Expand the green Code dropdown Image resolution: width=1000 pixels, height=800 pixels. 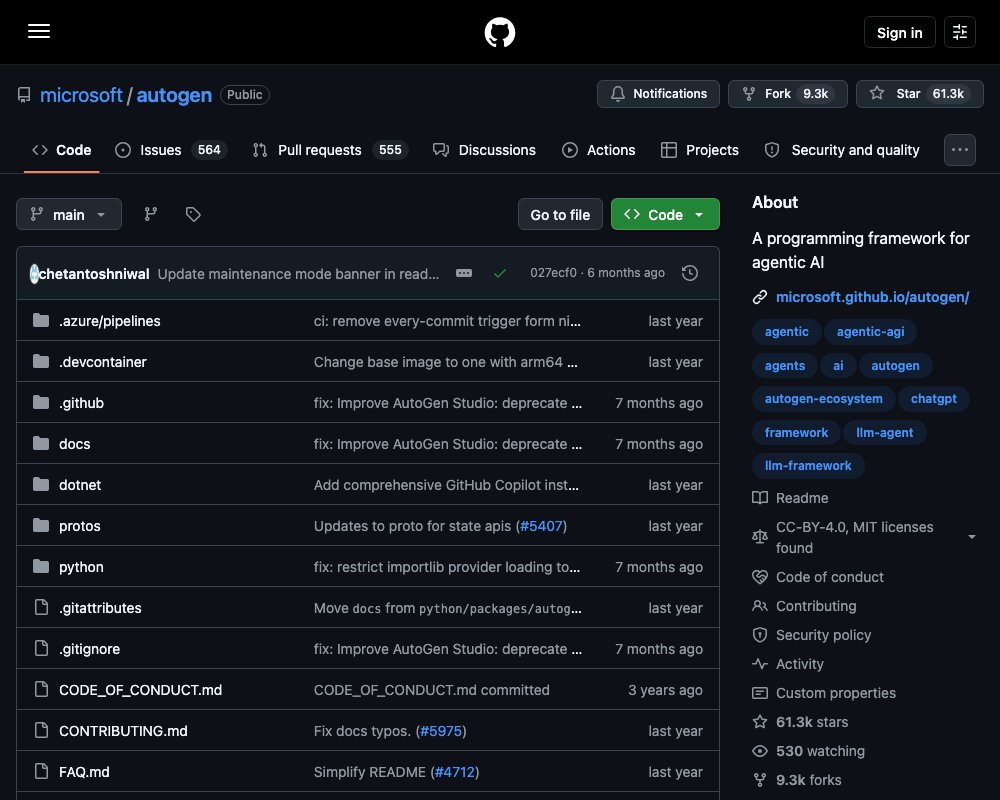coord(665,214)
